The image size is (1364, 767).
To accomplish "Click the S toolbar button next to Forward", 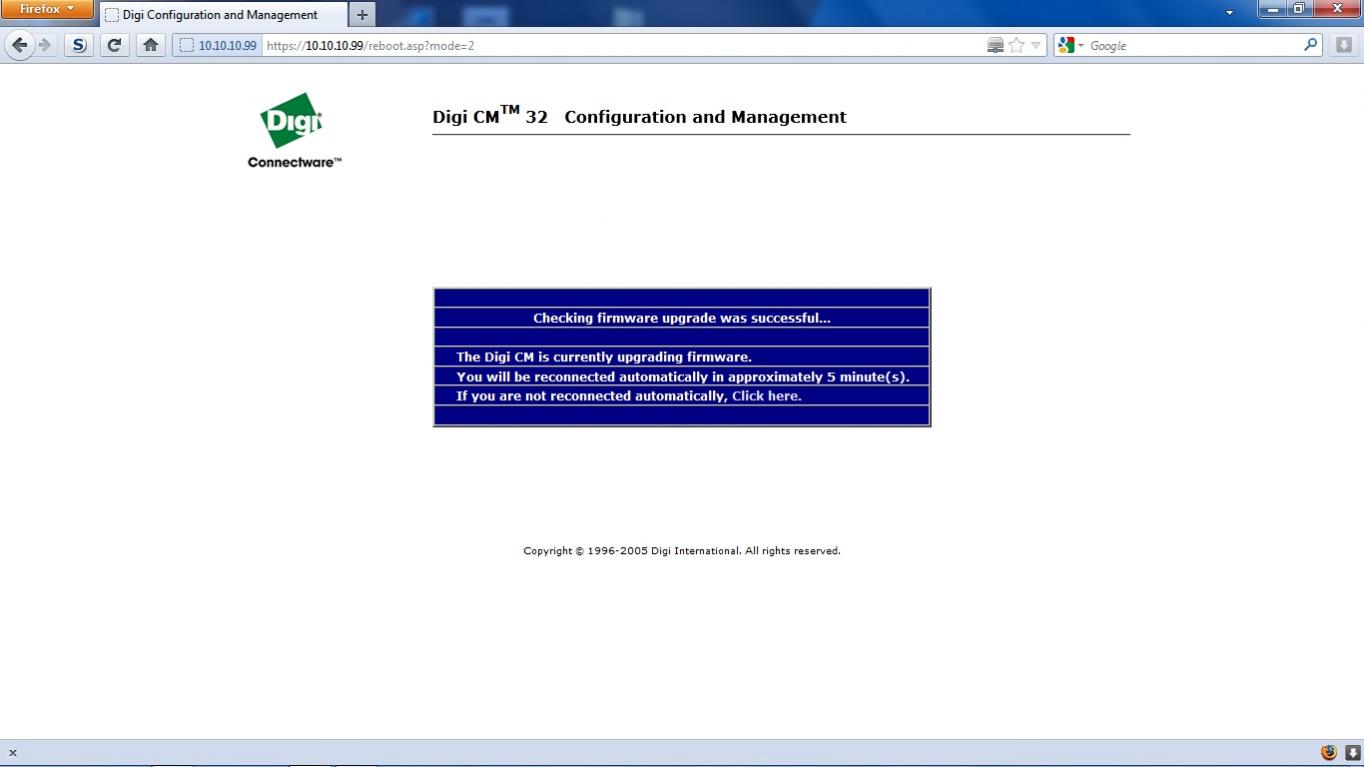I will tap(79, 45).
